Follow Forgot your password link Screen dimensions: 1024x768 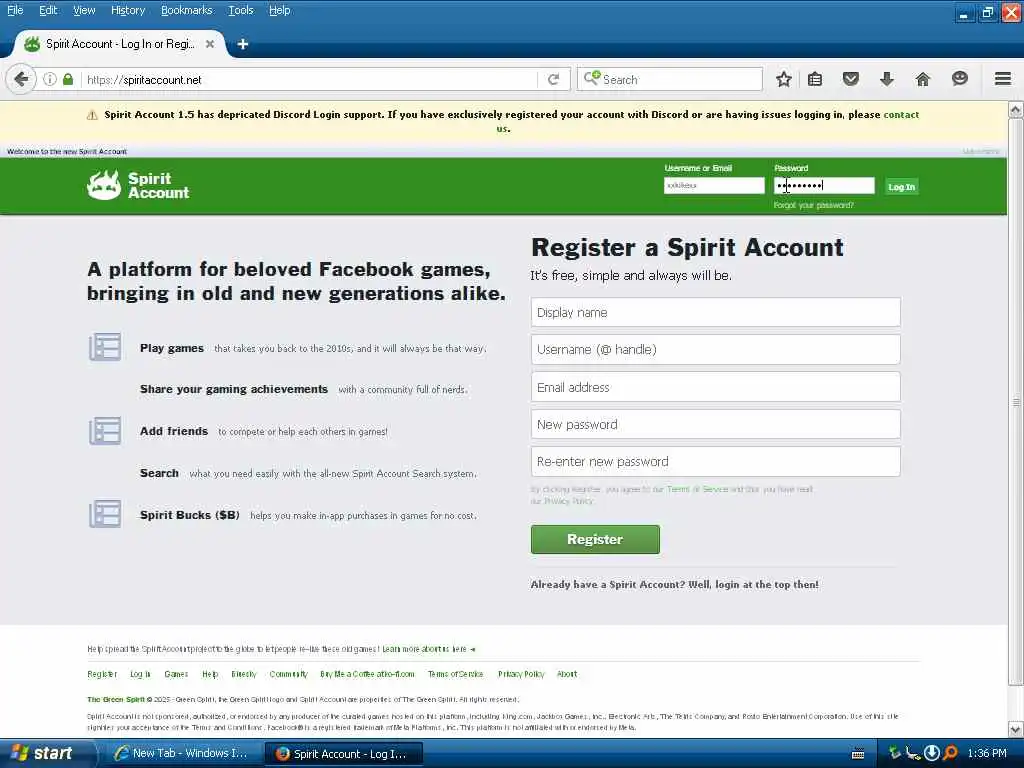click(813, 205)
